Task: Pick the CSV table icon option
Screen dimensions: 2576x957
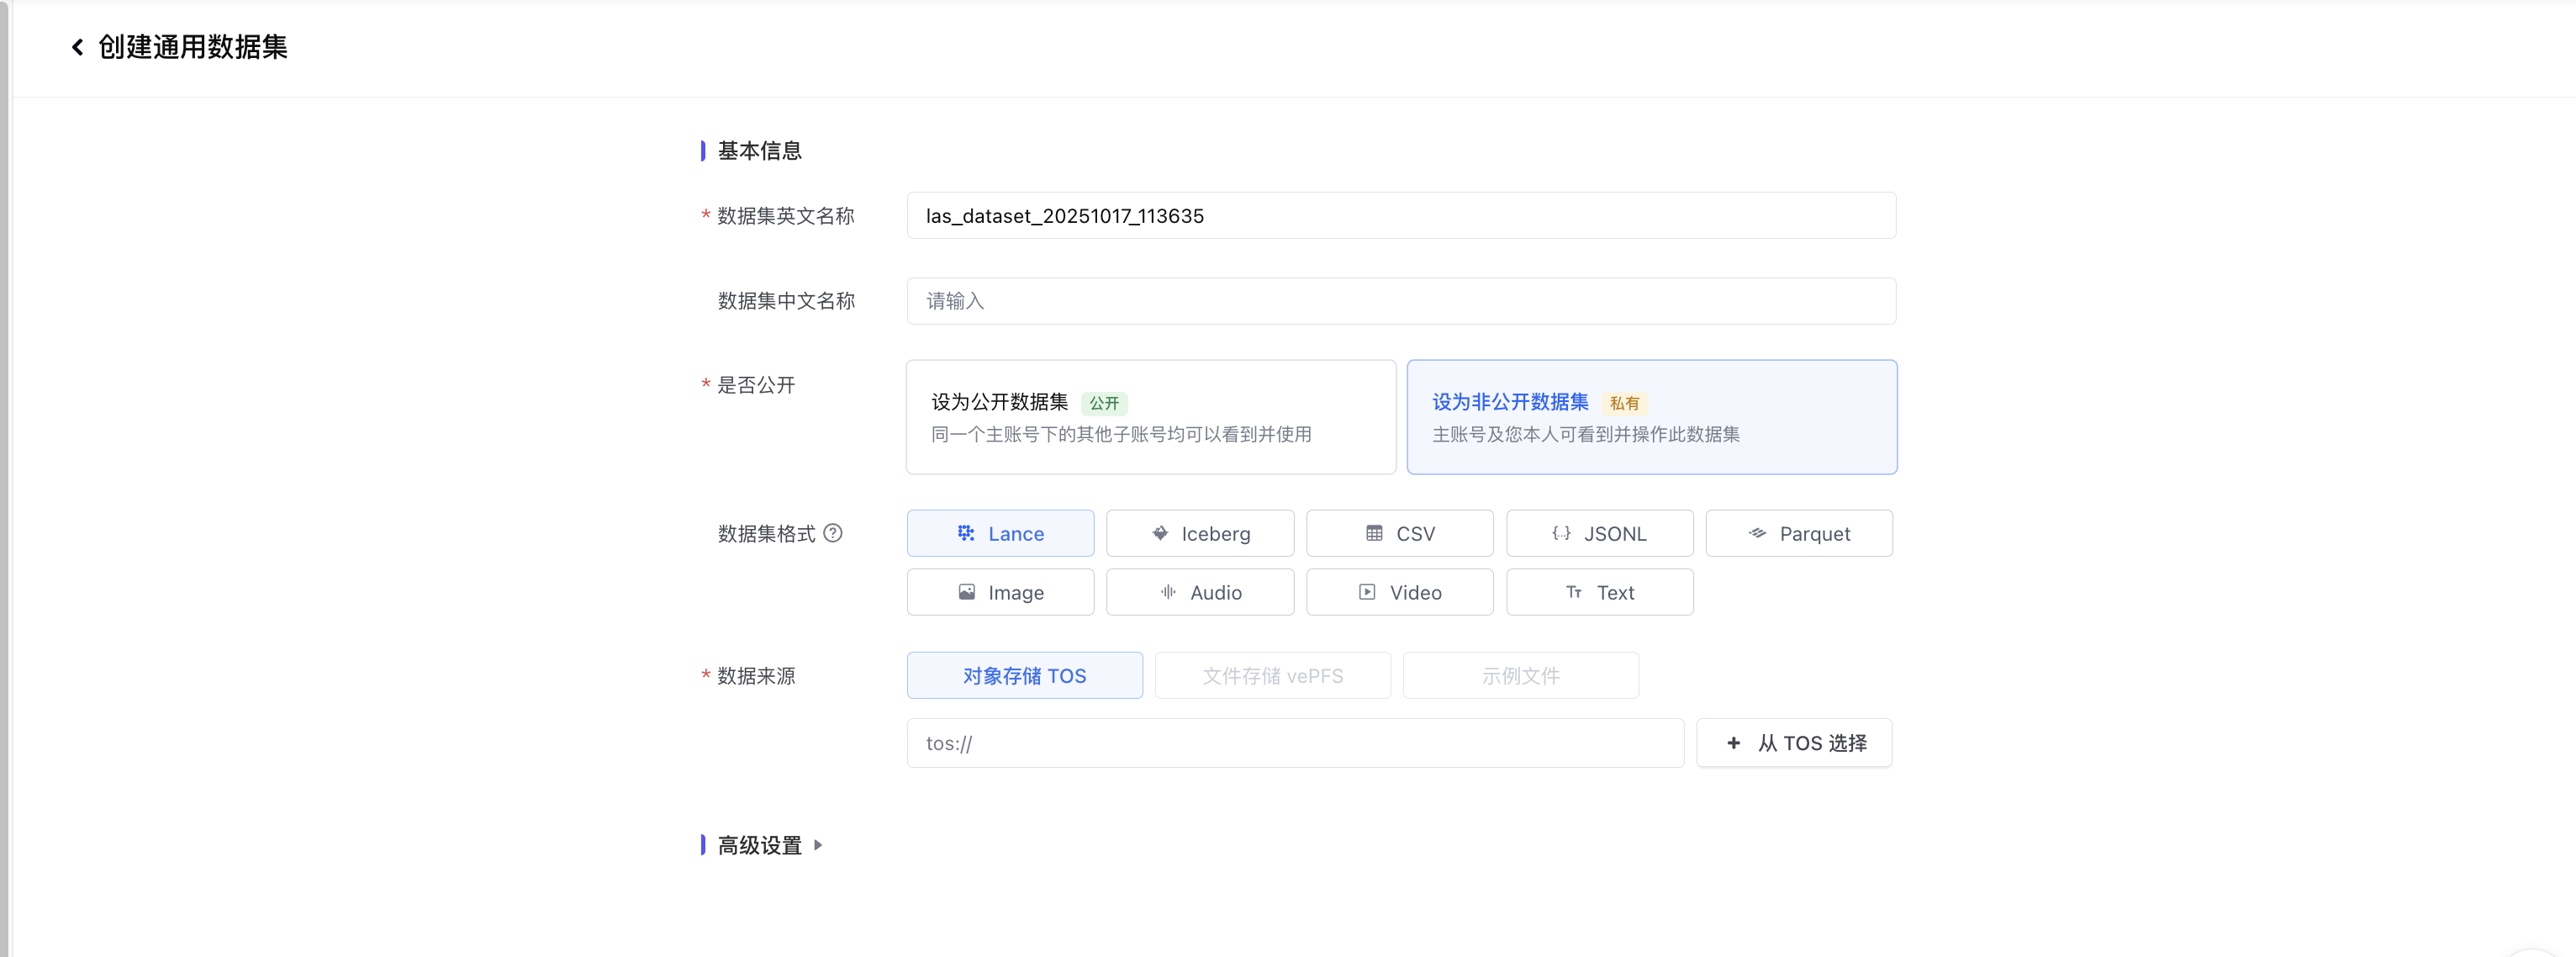Action: point(1374,533)
